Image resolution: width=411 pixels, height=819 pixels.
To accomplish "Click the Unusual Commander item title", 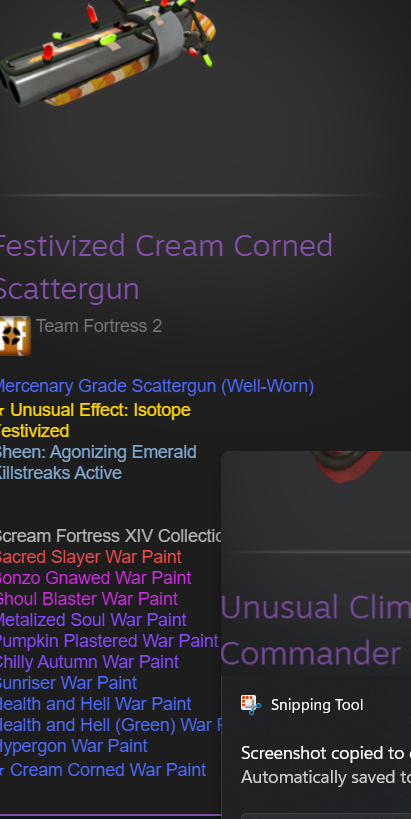I will [315, 630].
